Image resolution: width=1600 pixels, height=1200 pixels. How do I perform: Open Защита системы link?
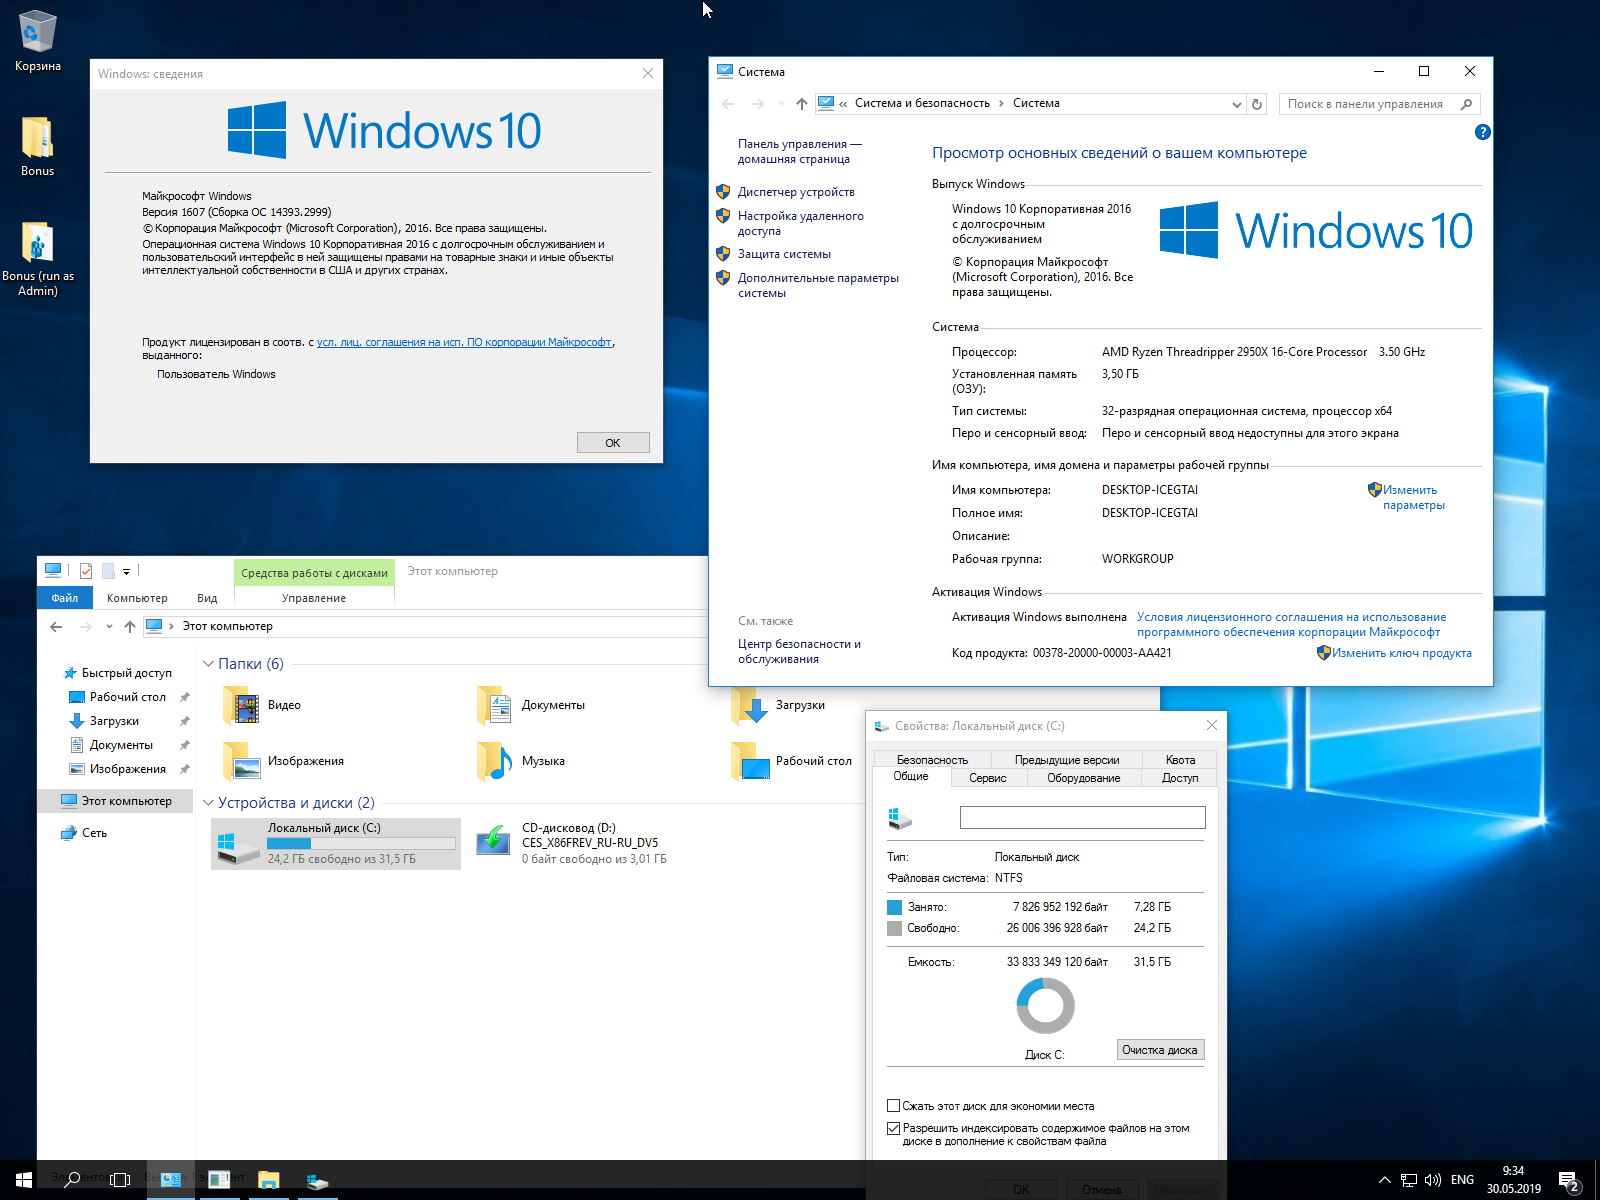[x=784, y=254]
